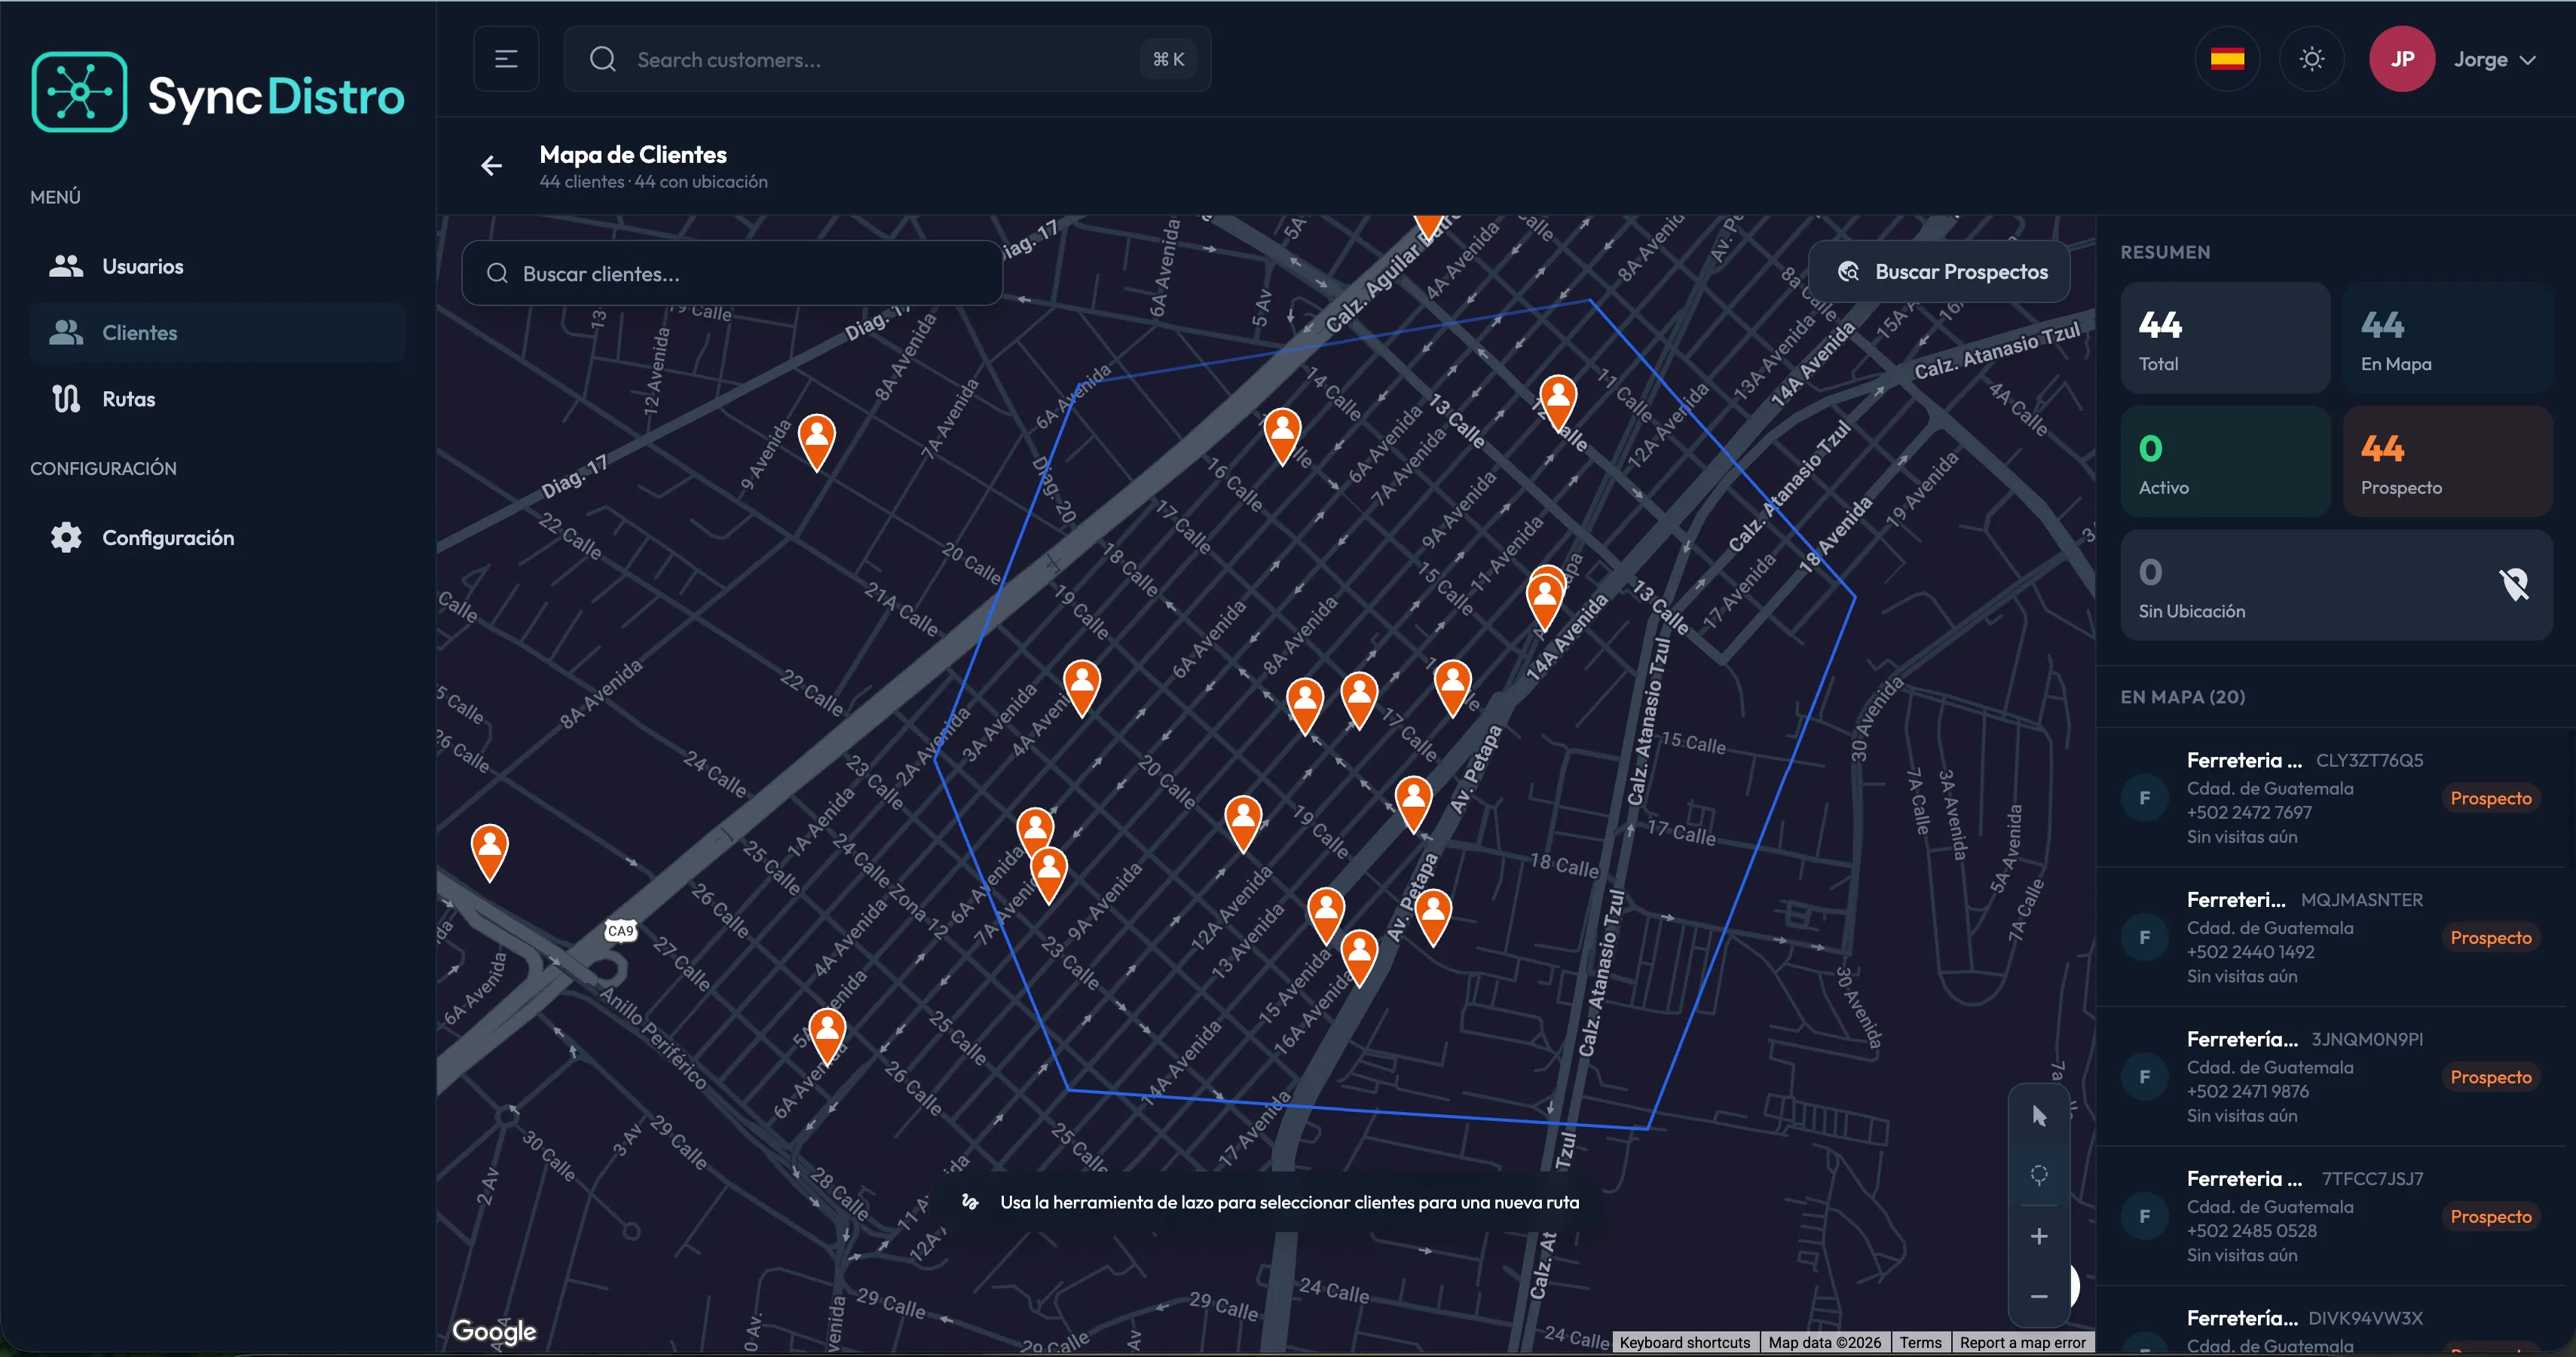
Task: Click the client pin left of 19 Calle label
Action: tap(1243, 824)
